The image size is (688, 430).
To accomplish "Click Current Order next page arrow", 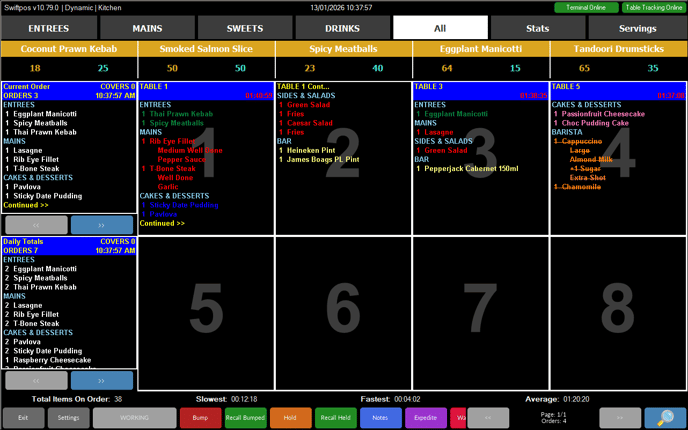I will [x=101, y=225].
